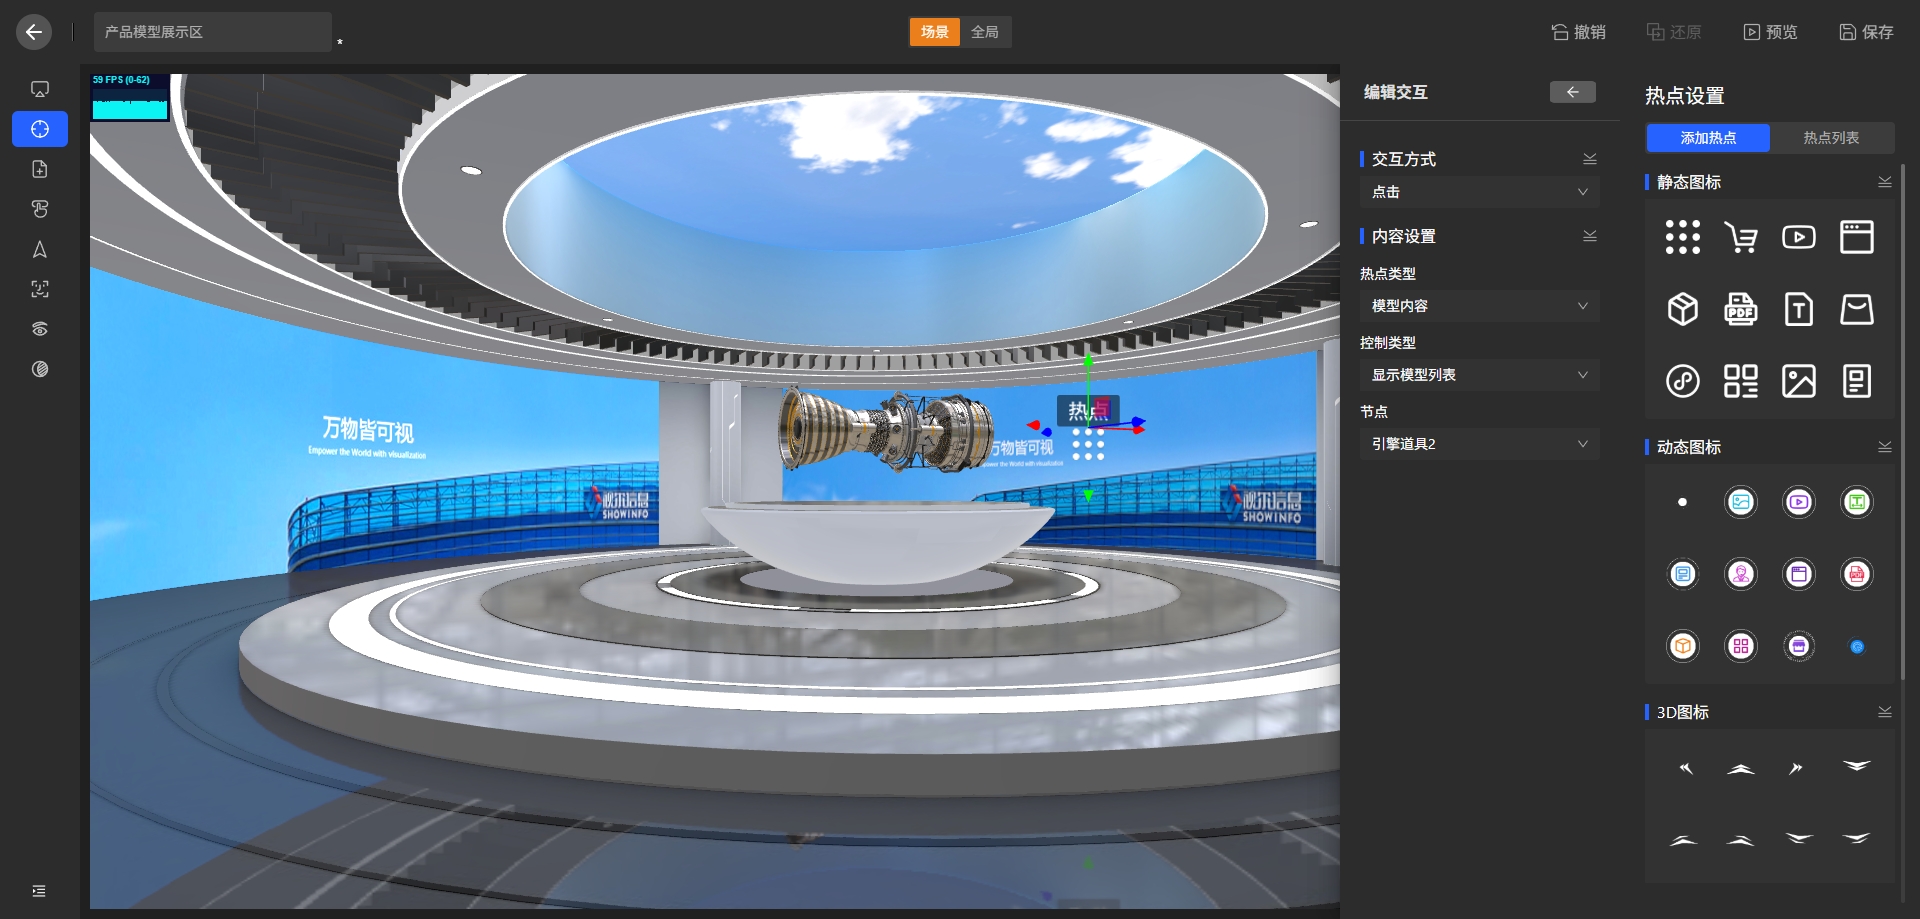Image resolution: width=1920 pixels, height=919 pixels.
Task: Choose the PDF document static icon
Action: [1740, 310]
